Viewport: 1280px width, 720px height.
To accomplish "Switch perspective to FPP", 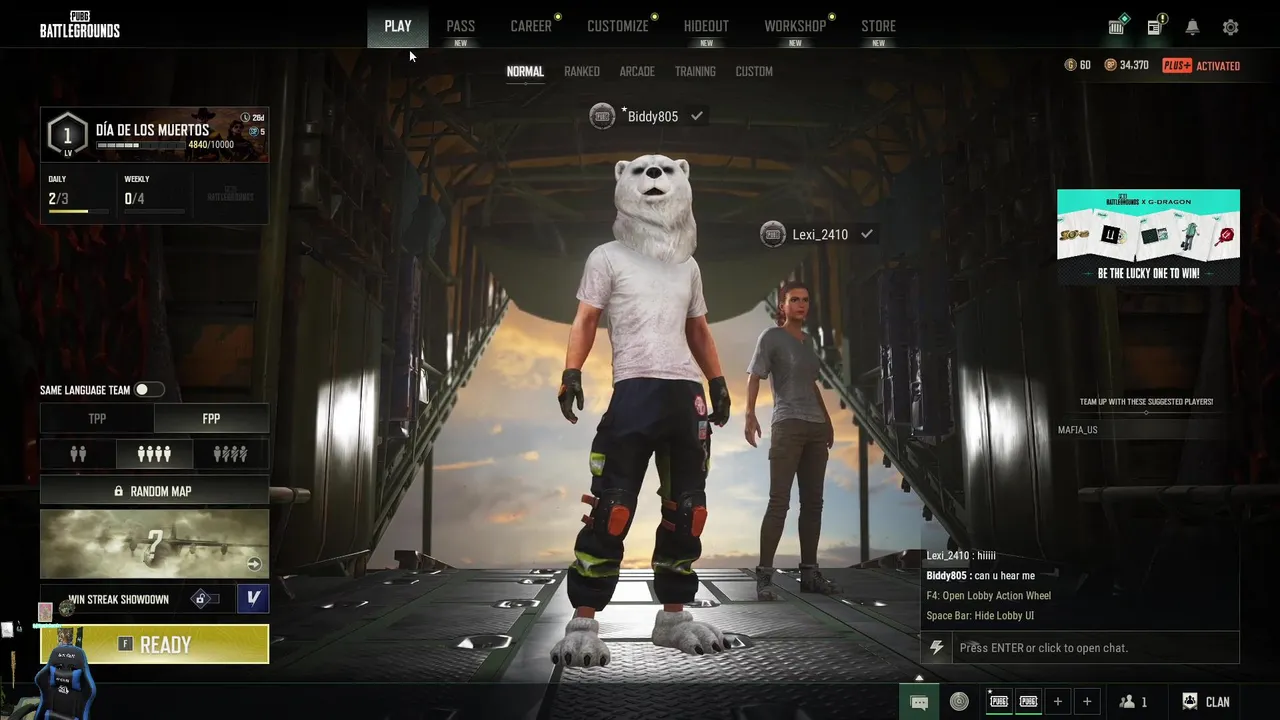I will [211, 419].
